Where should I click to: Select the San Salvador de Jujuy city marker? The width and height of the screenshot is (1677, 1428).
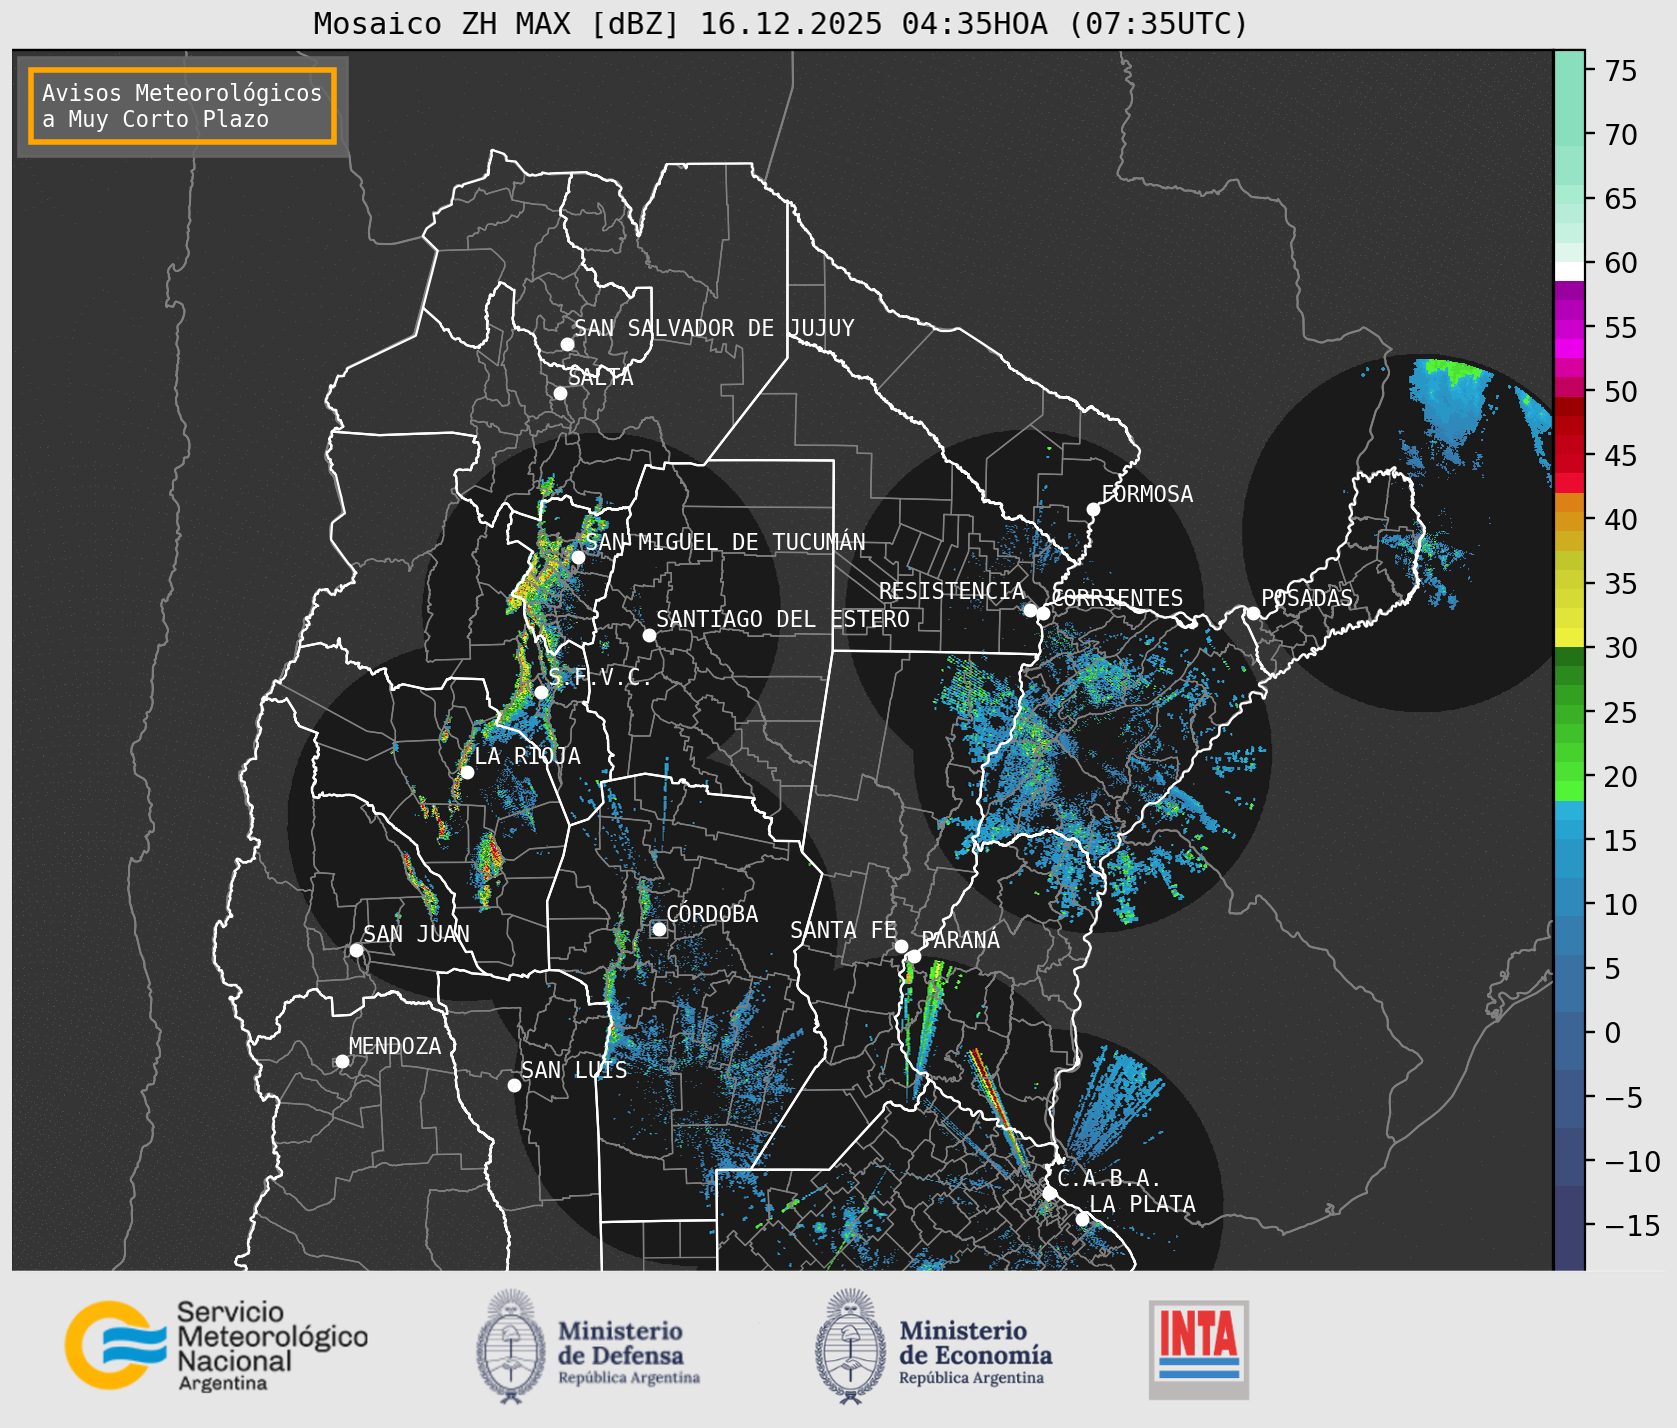(567, 344)
